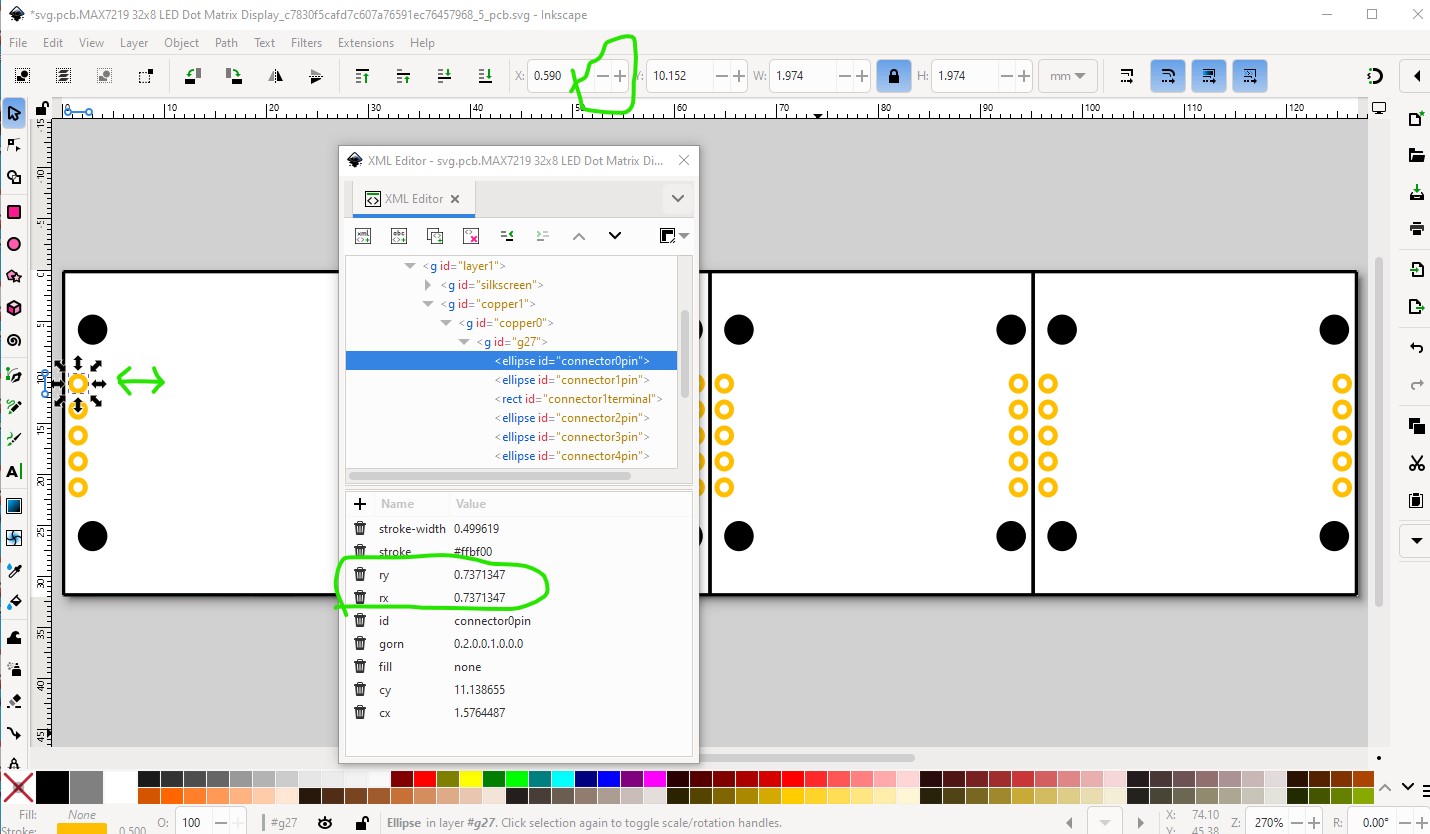Click Flip horizontally toolbar icon
This screenshot has height=834, width=1430.
pos(276,76)
